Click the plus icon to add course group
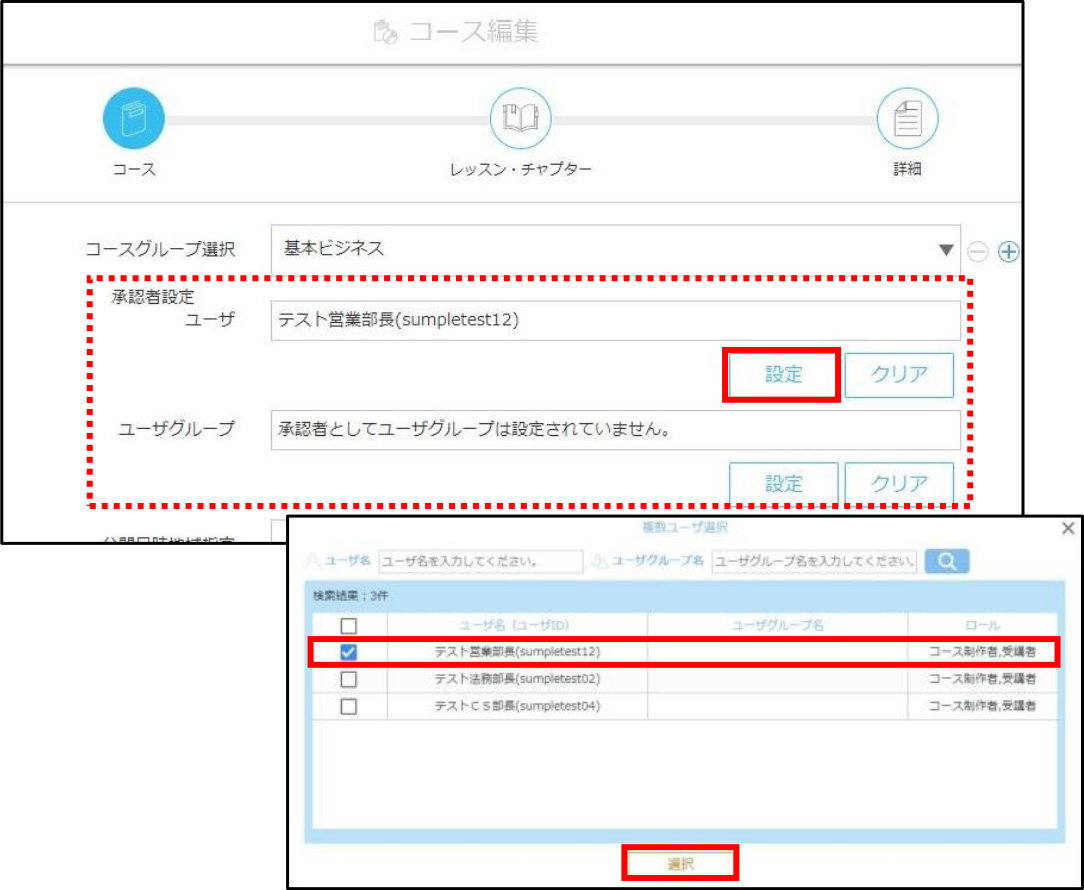Image resolution: width=1084 pixels, height=890 pixels. pyautogui.click(x=1009, y=252)
